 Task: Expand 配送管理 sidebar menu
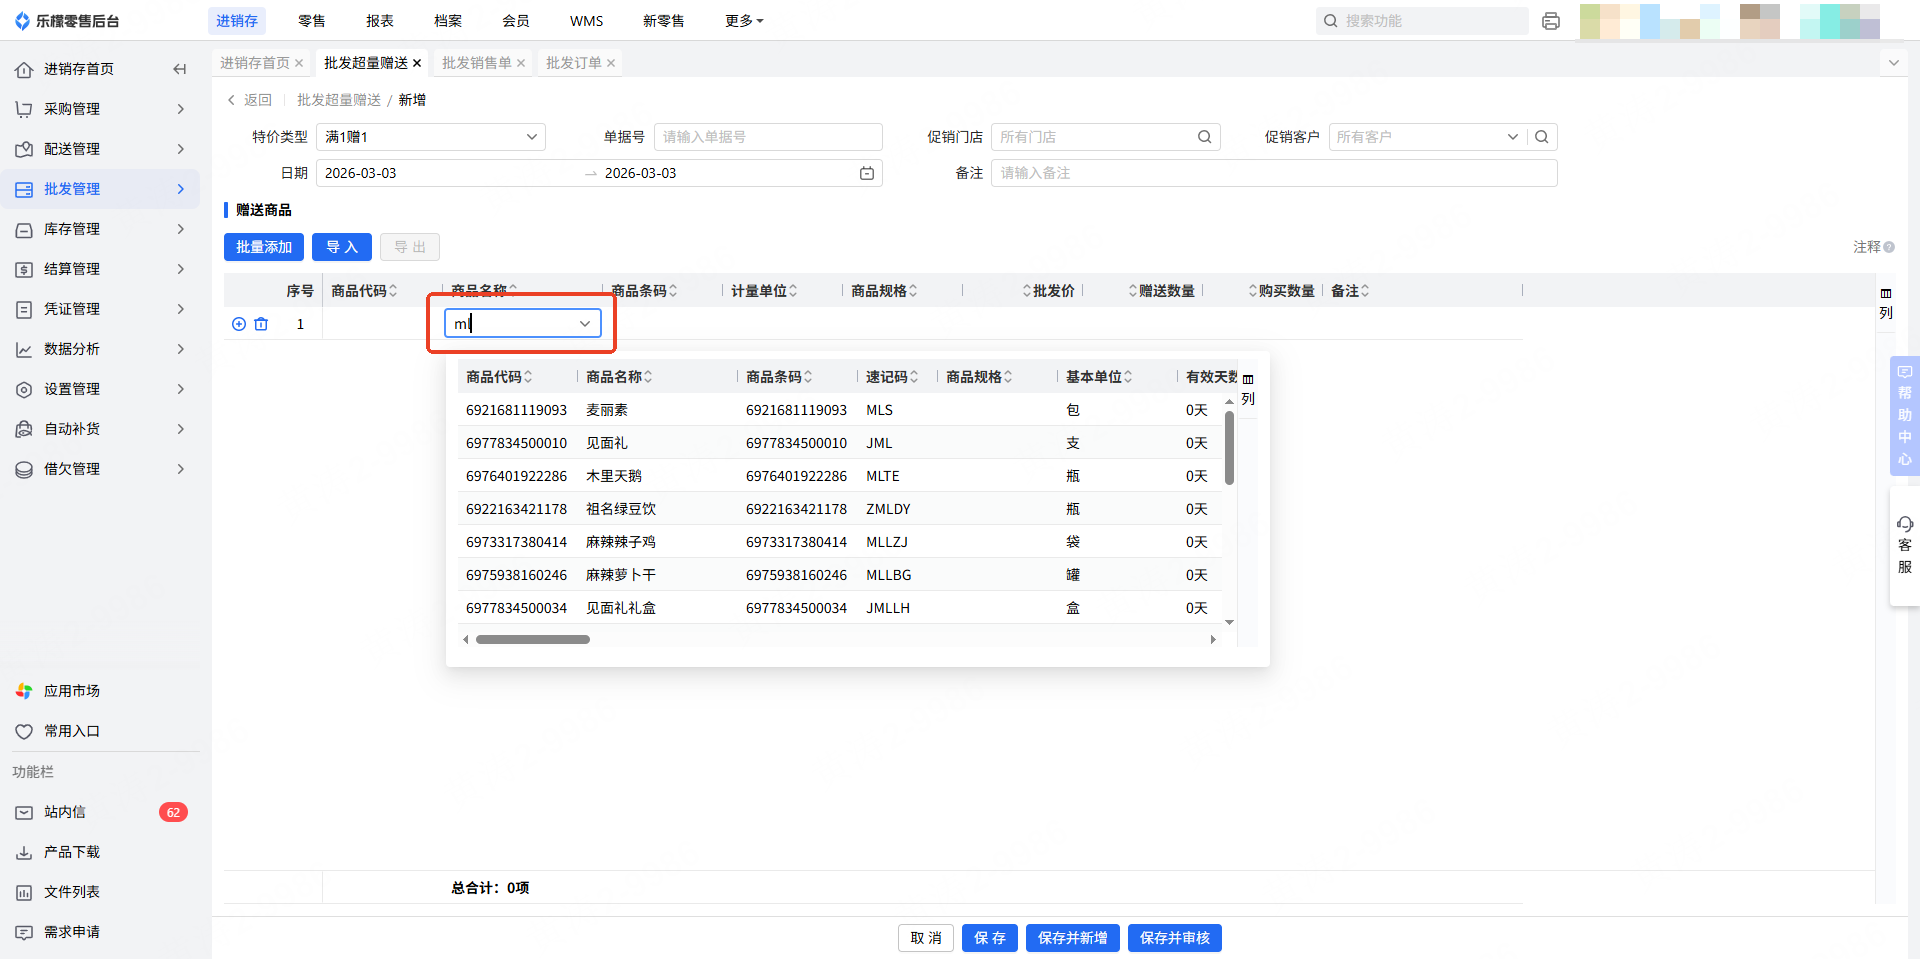pos(100,149)
